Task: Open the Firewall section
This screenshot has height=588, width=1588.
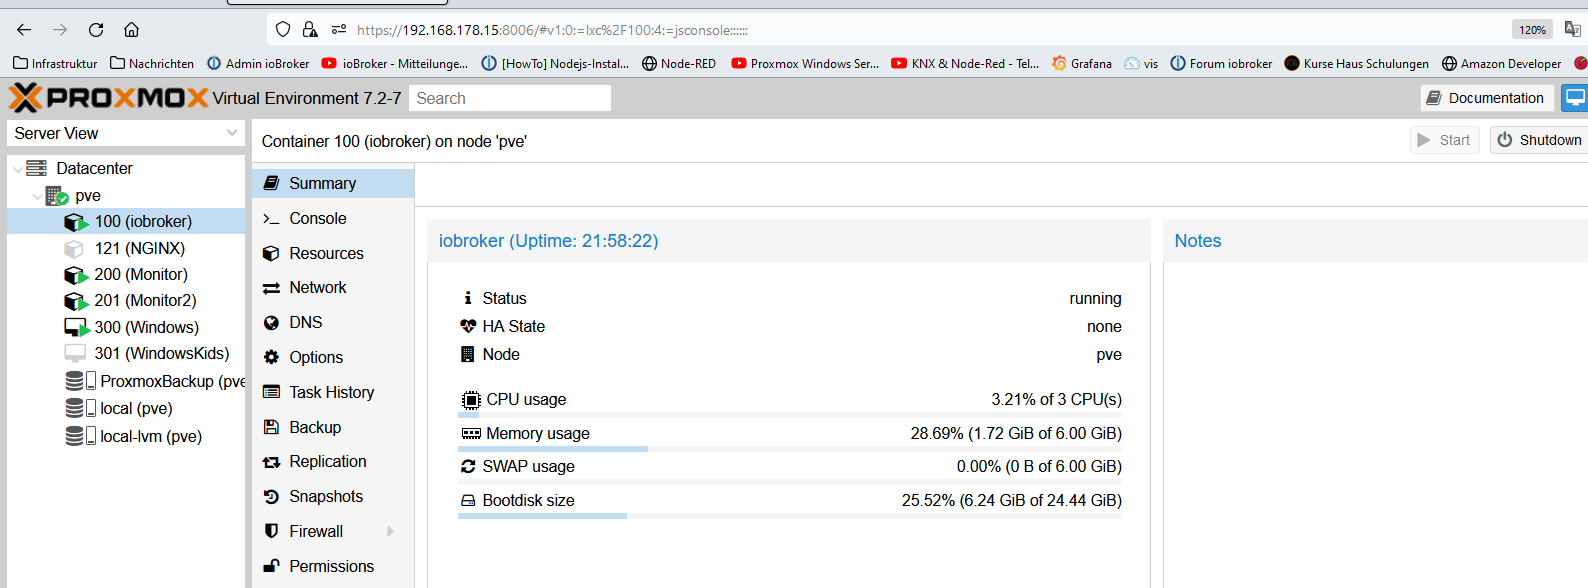Action: pos(333,531)
